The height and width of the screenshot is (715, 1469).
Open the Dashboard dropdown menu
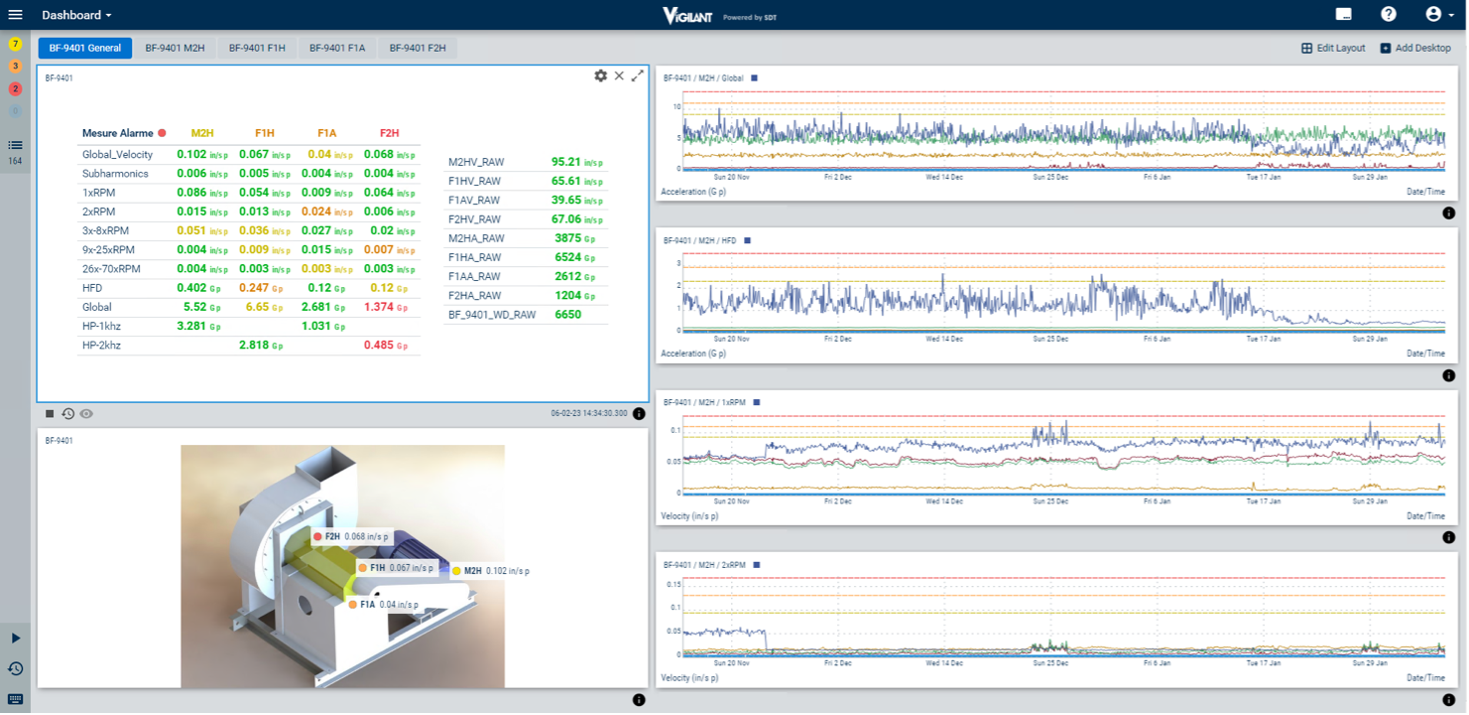[77, 15]
